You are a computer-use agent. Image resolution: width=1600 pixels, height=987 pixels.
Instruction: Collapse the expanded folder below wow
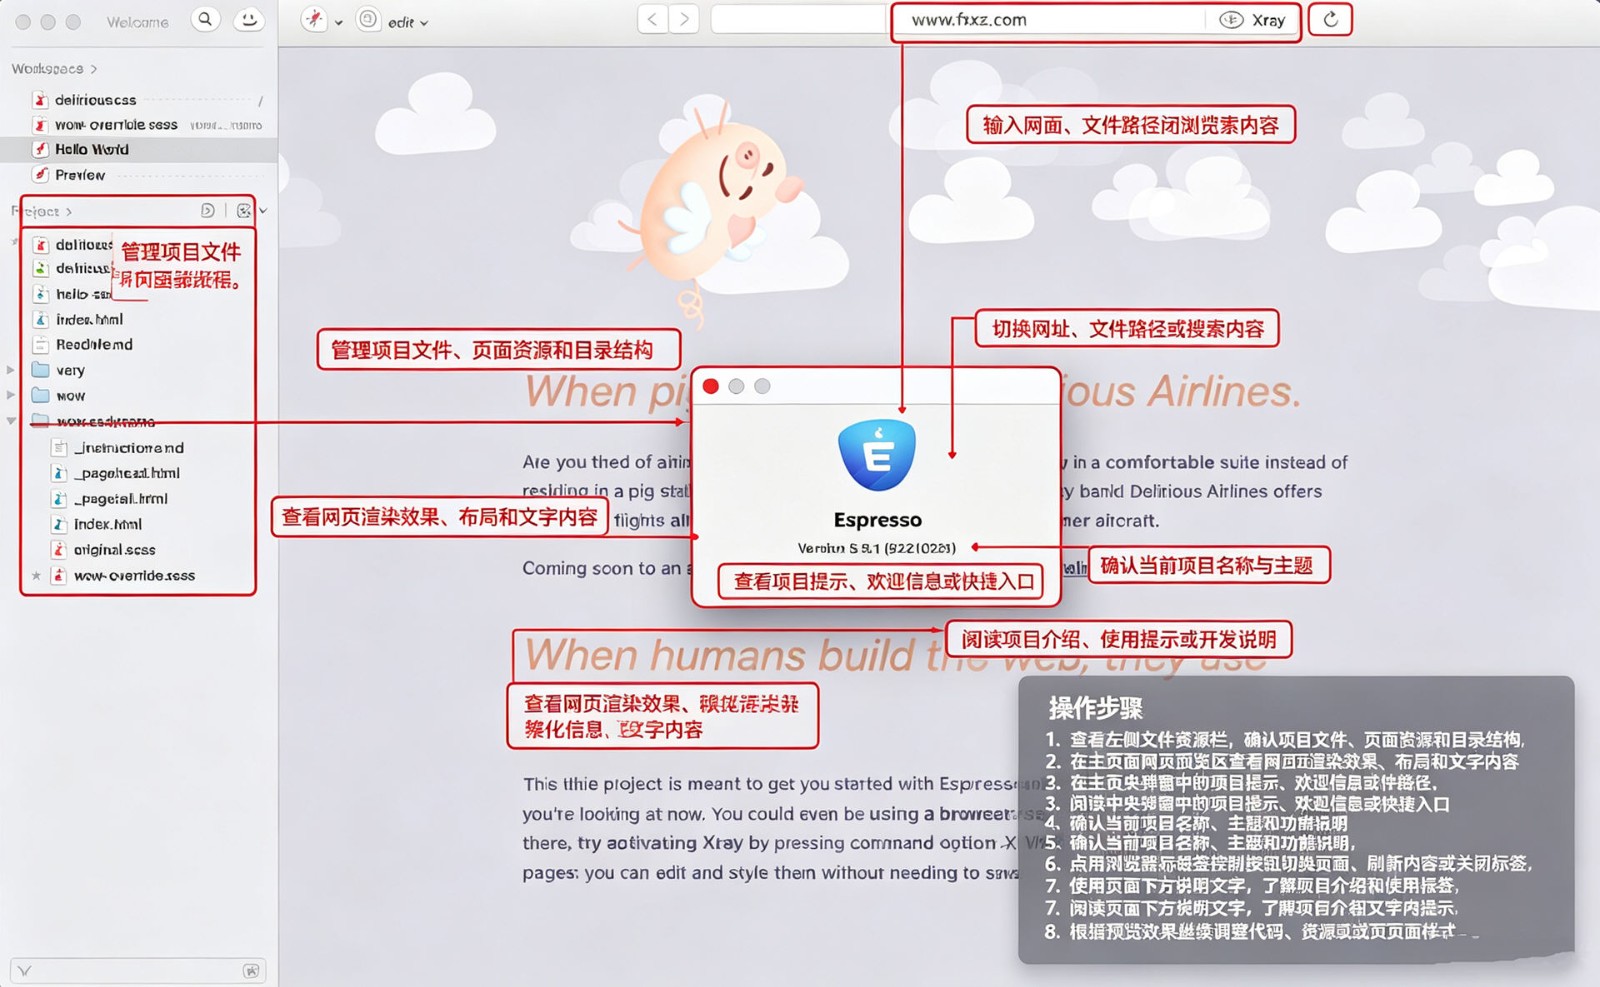click(11, 421)
